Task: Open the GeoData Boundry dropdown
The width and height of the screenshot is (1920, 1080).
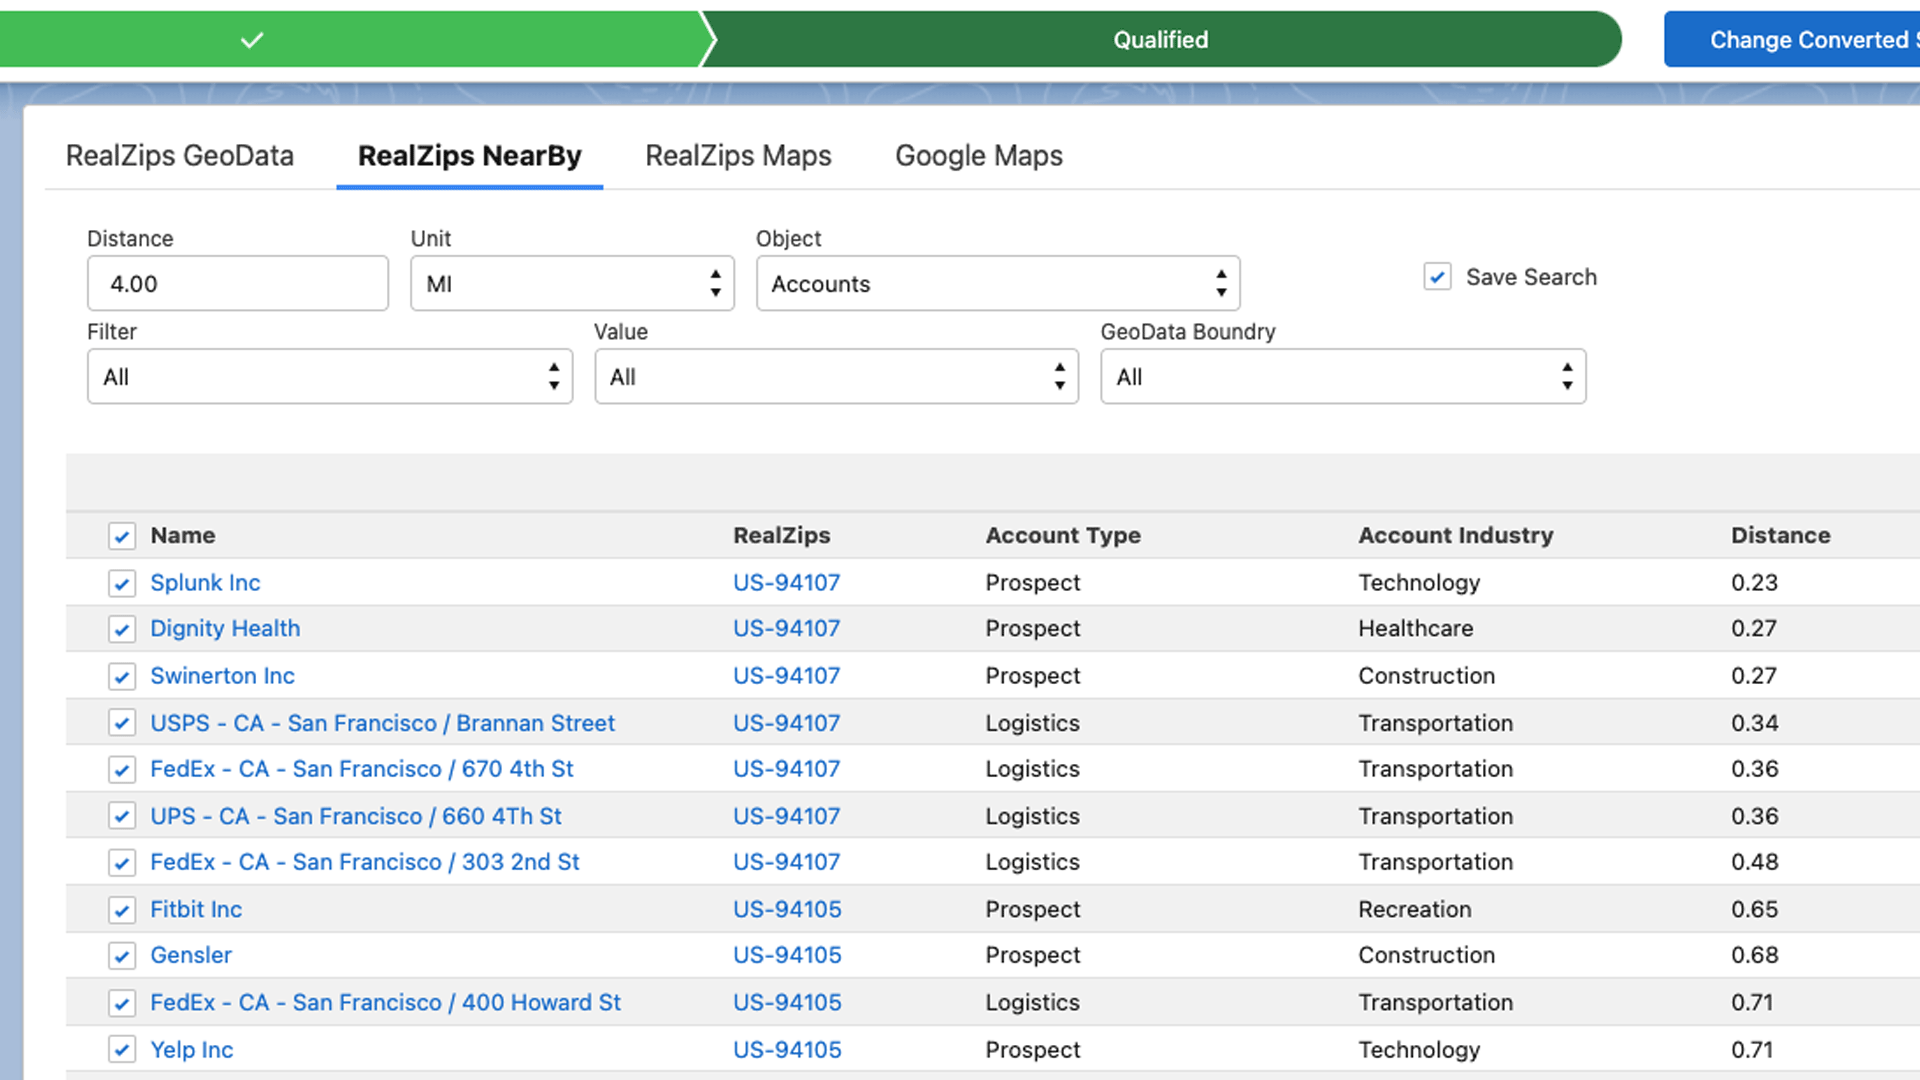Action: [x=1342, y=377]
